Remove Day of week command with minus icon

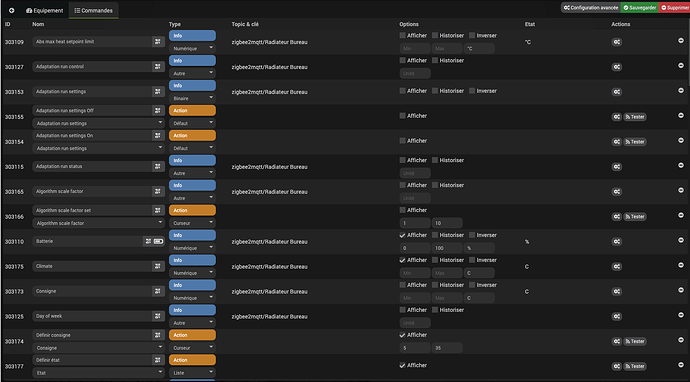[x=681, y=315]
